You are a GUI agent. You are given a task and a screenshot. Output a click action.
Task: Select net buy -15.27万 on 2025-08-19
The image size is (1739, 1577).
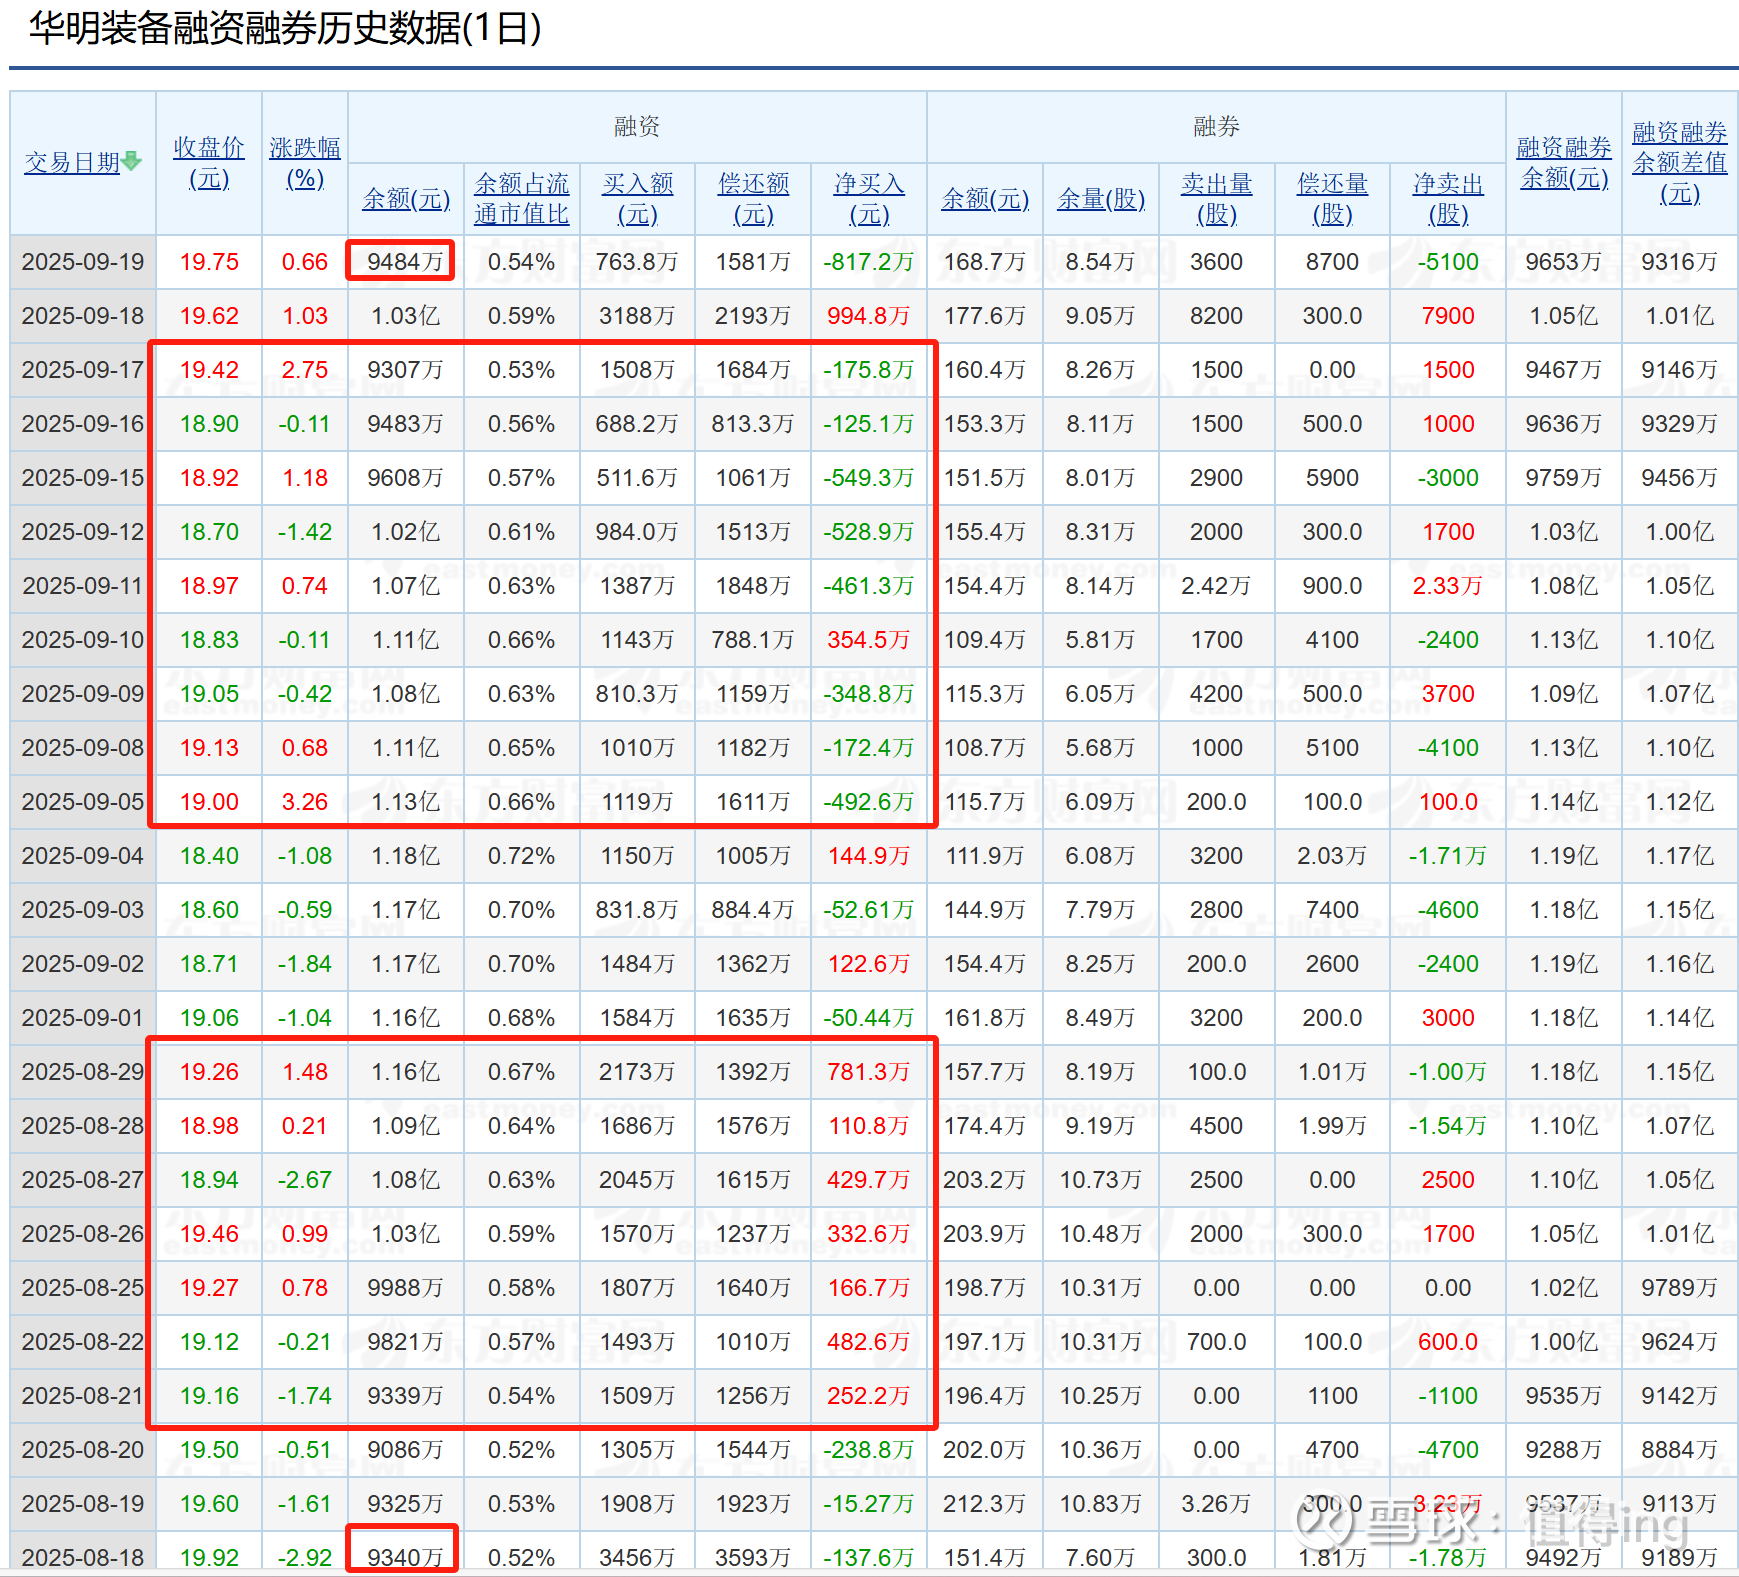click(x=869, y=1504)
